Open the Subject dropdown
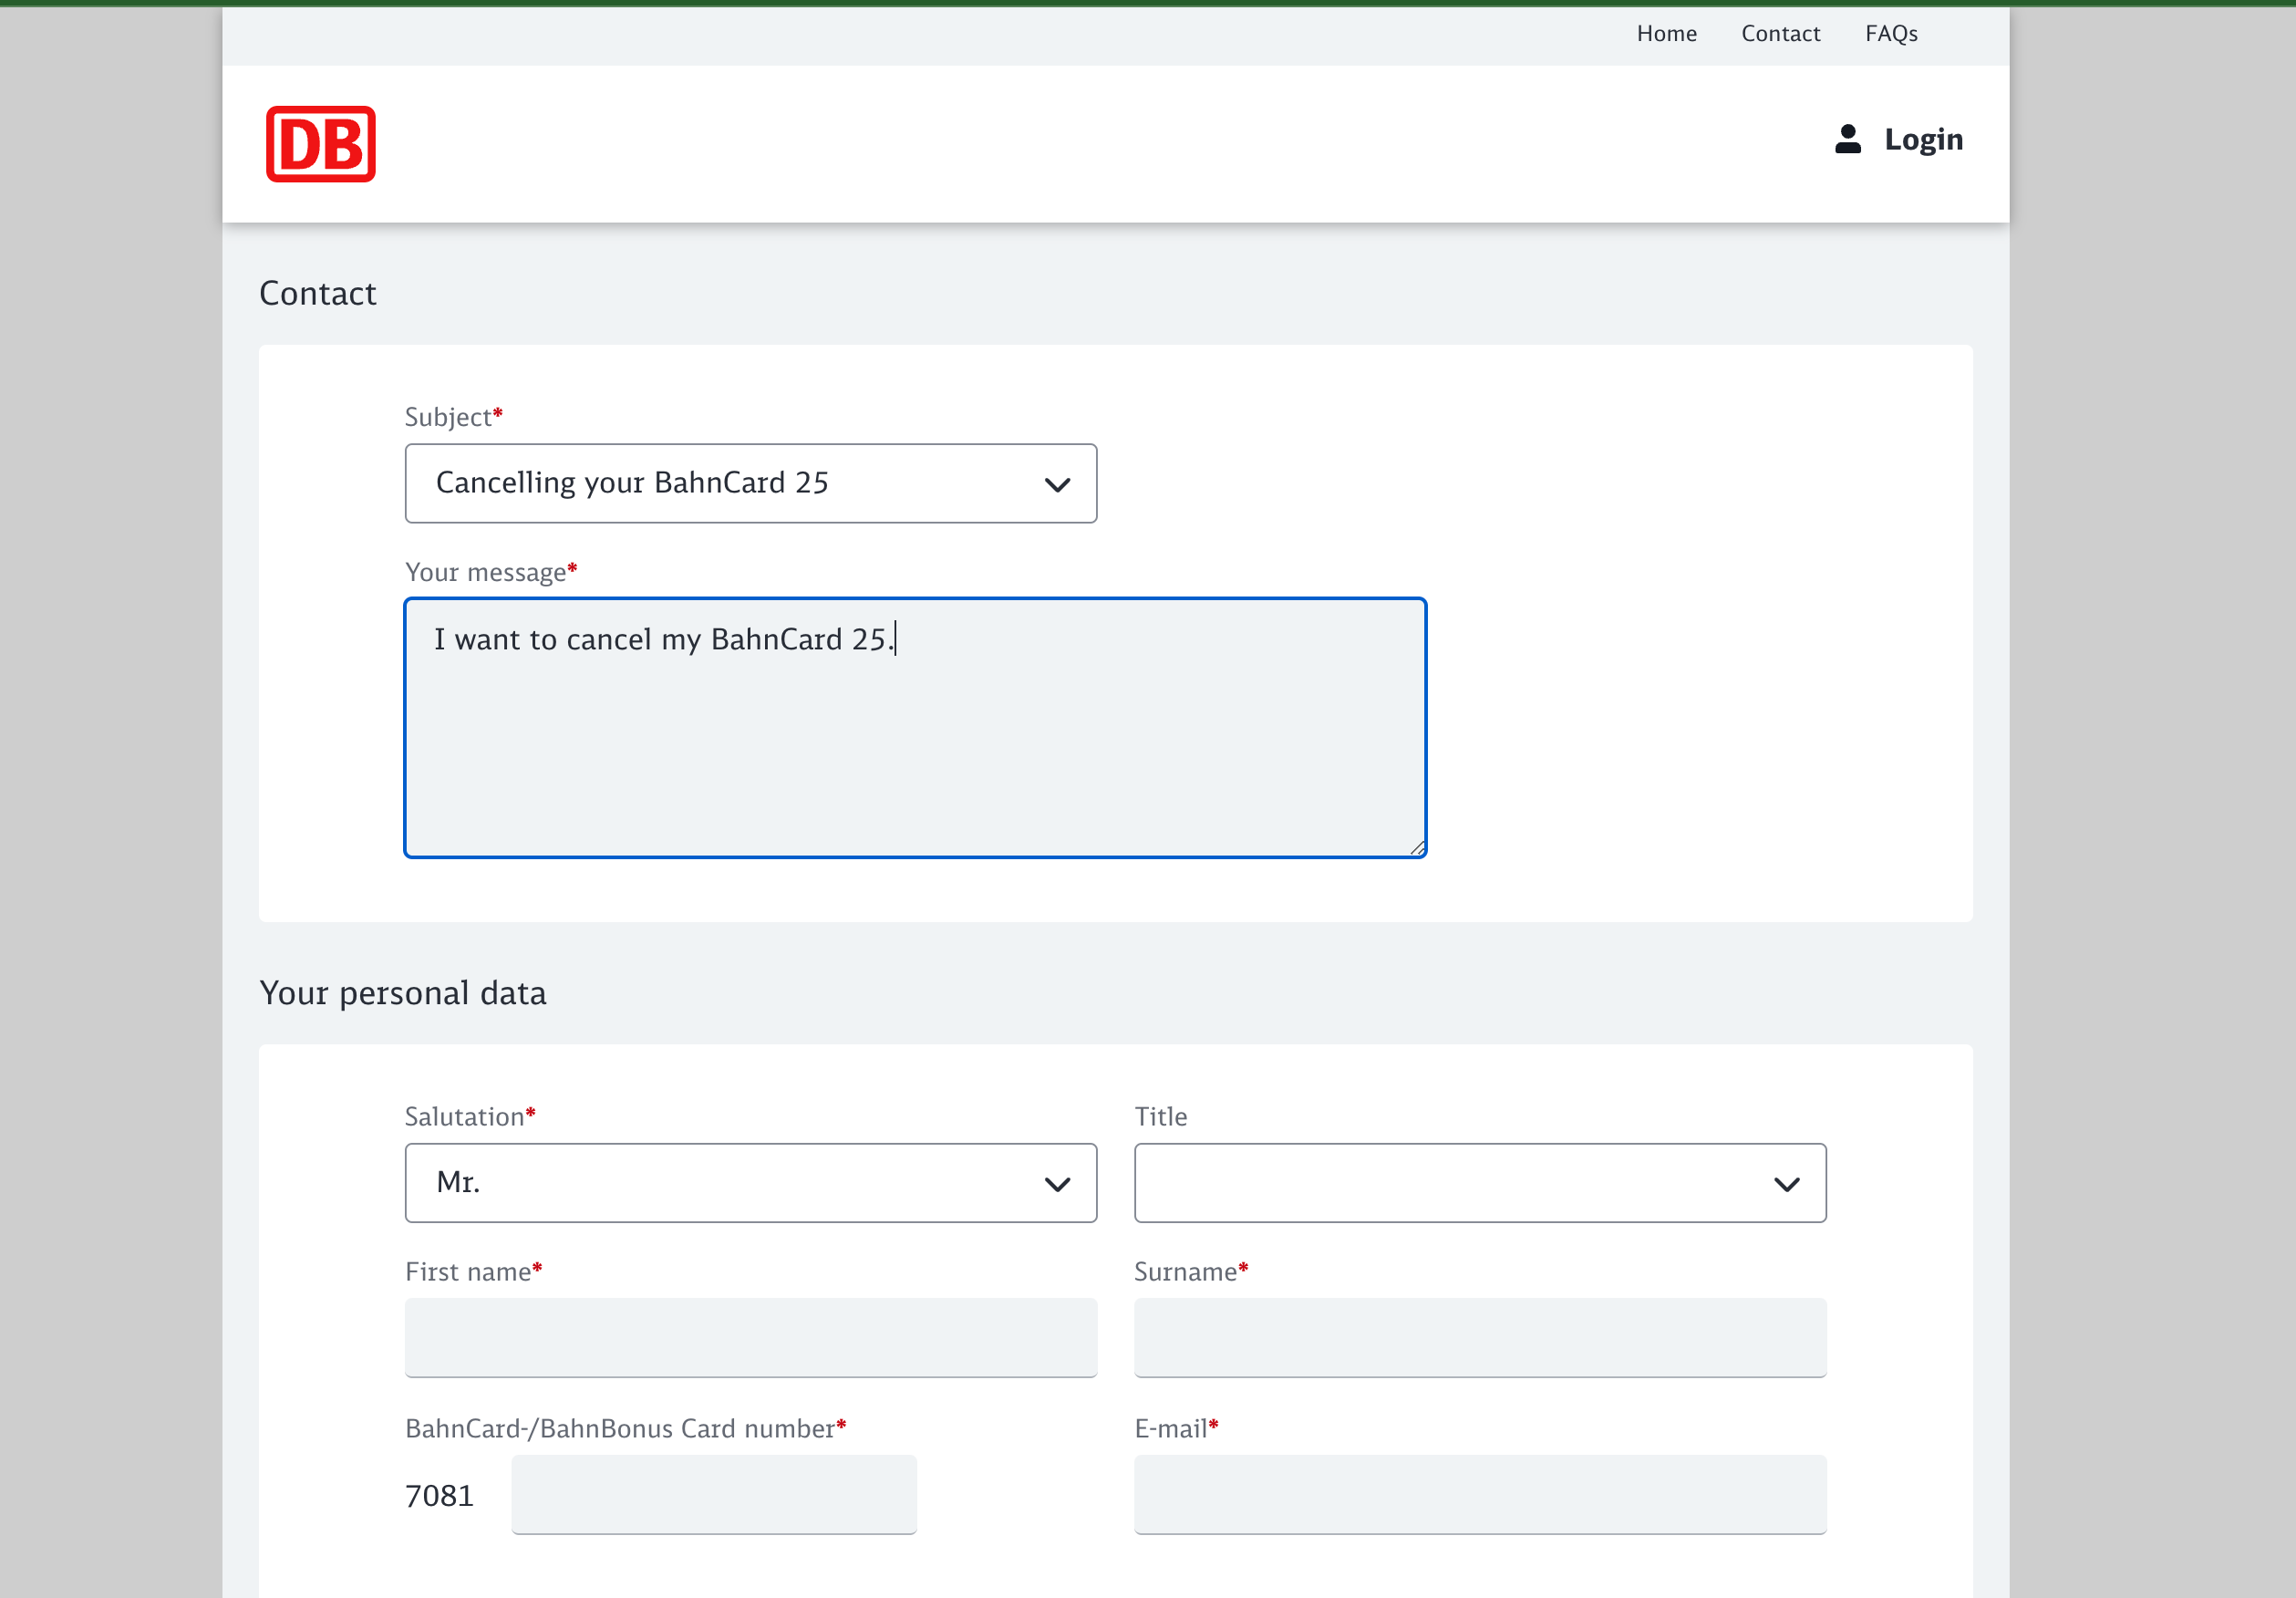2296x1598 pixels. (x=751, y=483)
